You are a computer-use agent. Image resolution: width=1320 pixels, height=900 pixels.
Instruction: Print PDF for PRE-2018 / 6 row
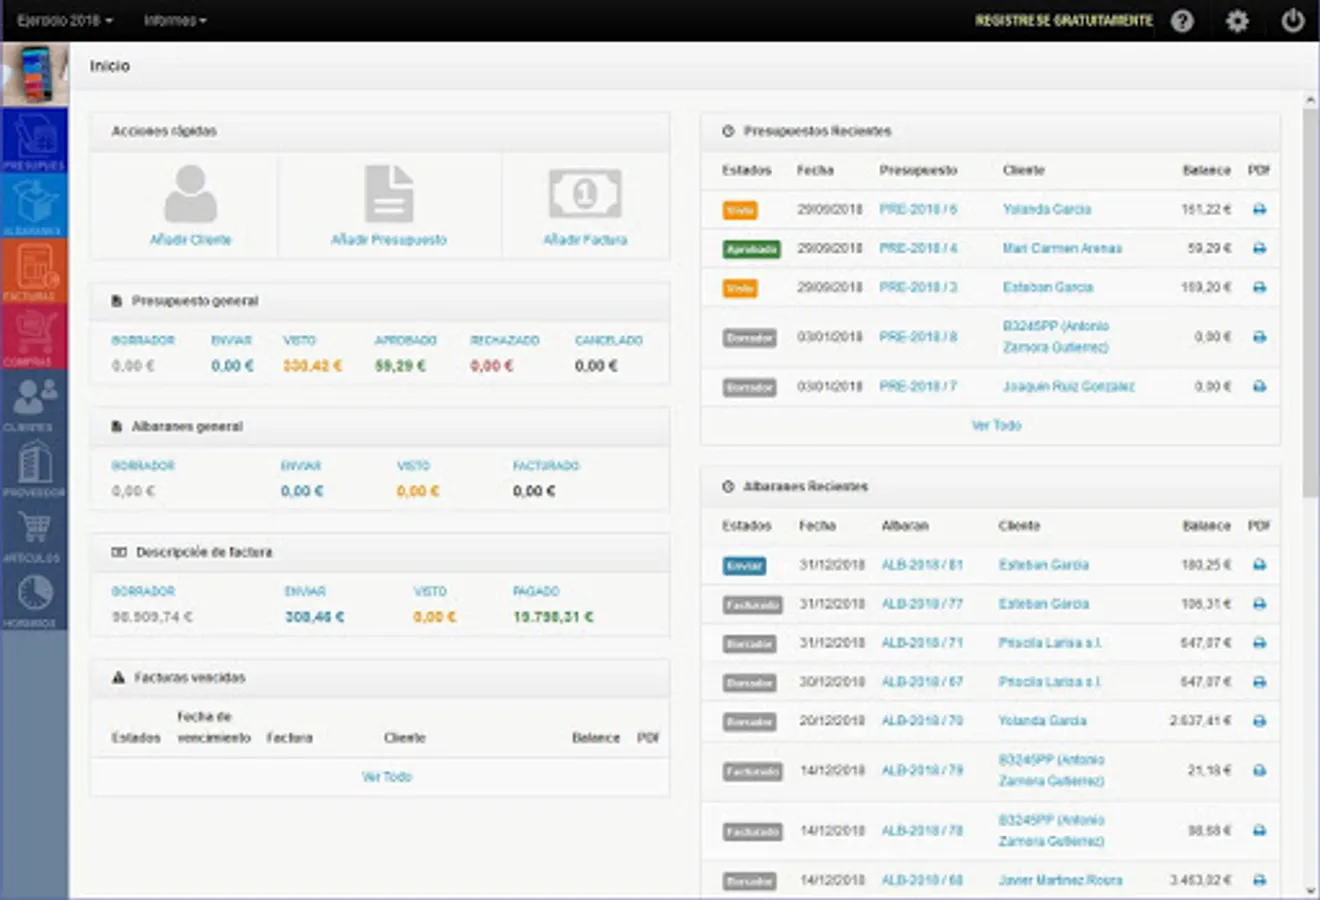tap(1259, 210)
